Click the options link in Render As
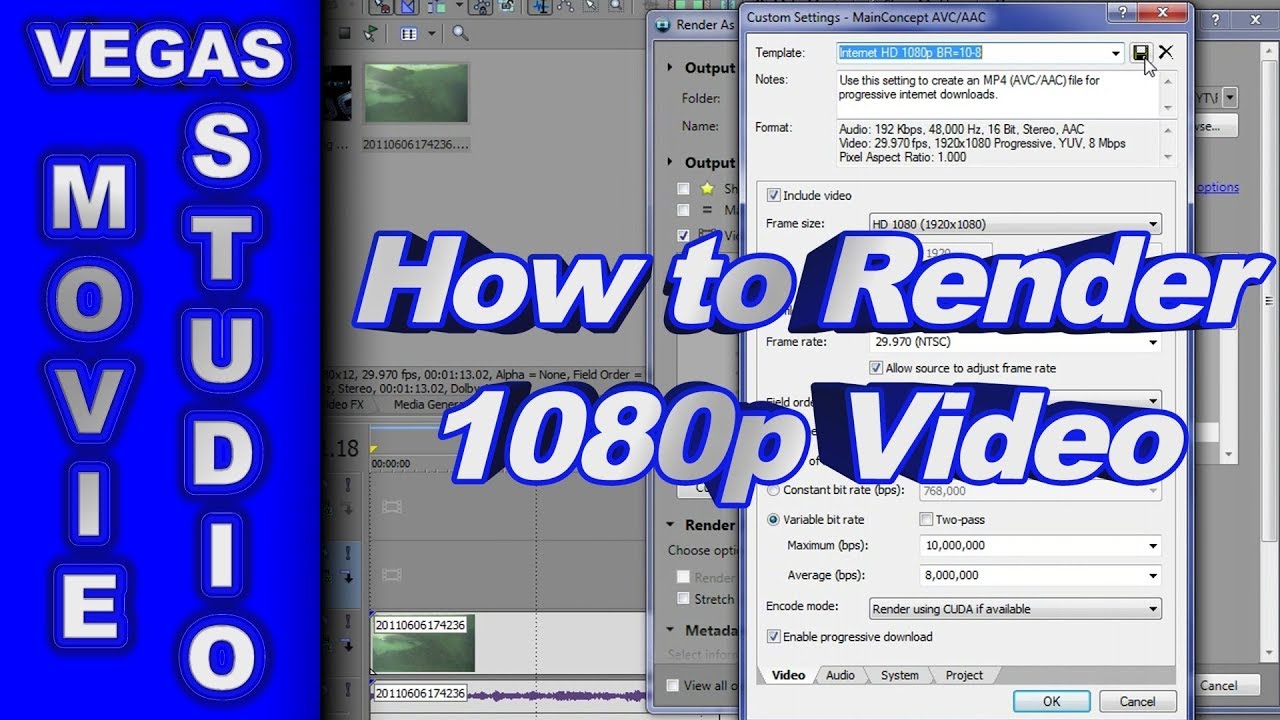 (1217, 187)
